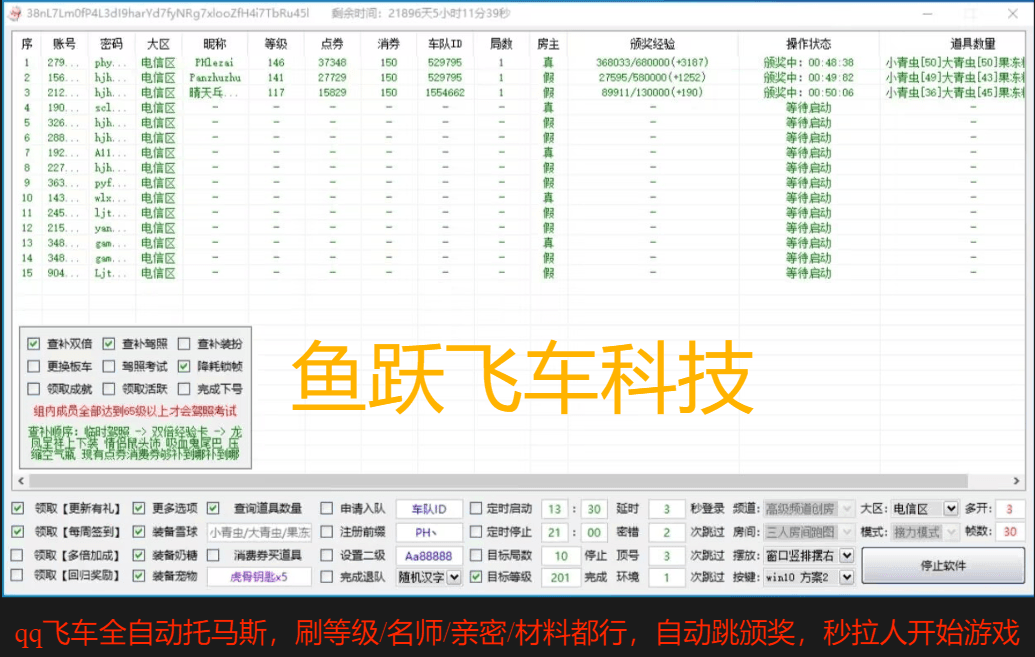Click the app icon in the title bar
The image size is (1035, 657).
tap(15, 14)
